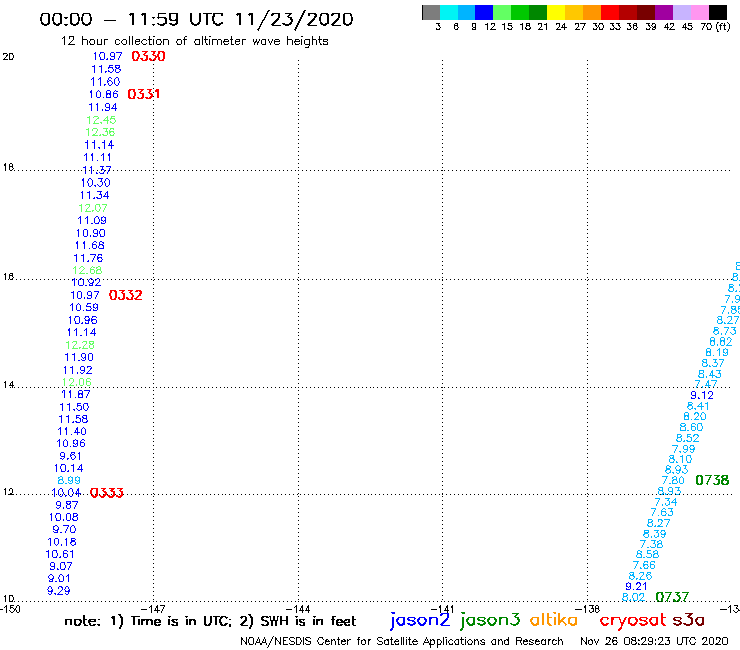Click the timestamp 'Nov 26 08:29:23 UTC 2020'
Image resolution: width=740 pixels, height=650 pixels.
(654, 641)
